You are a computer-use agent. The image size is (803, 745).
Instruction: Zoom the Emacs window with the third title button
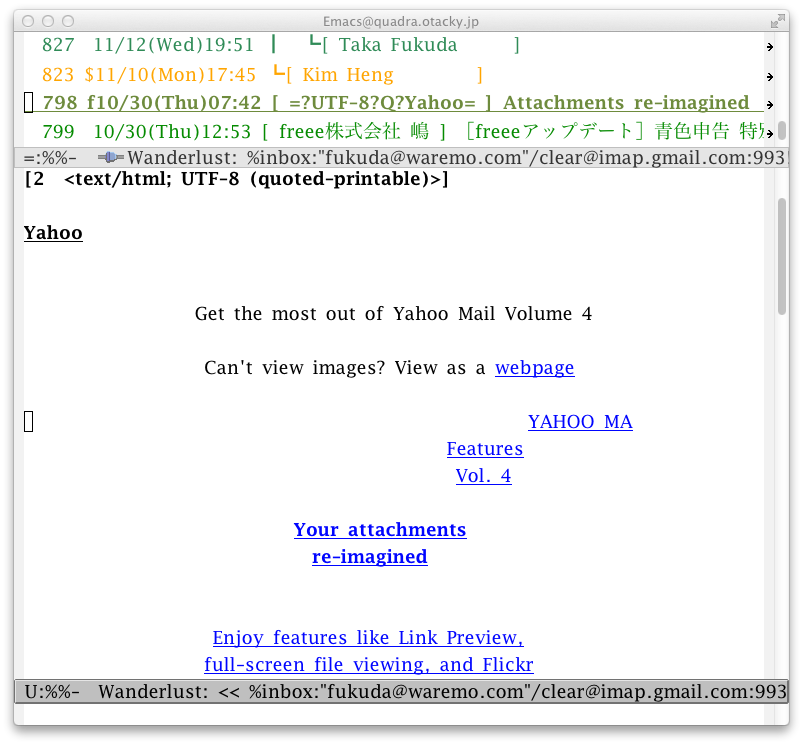pos(68,21)
